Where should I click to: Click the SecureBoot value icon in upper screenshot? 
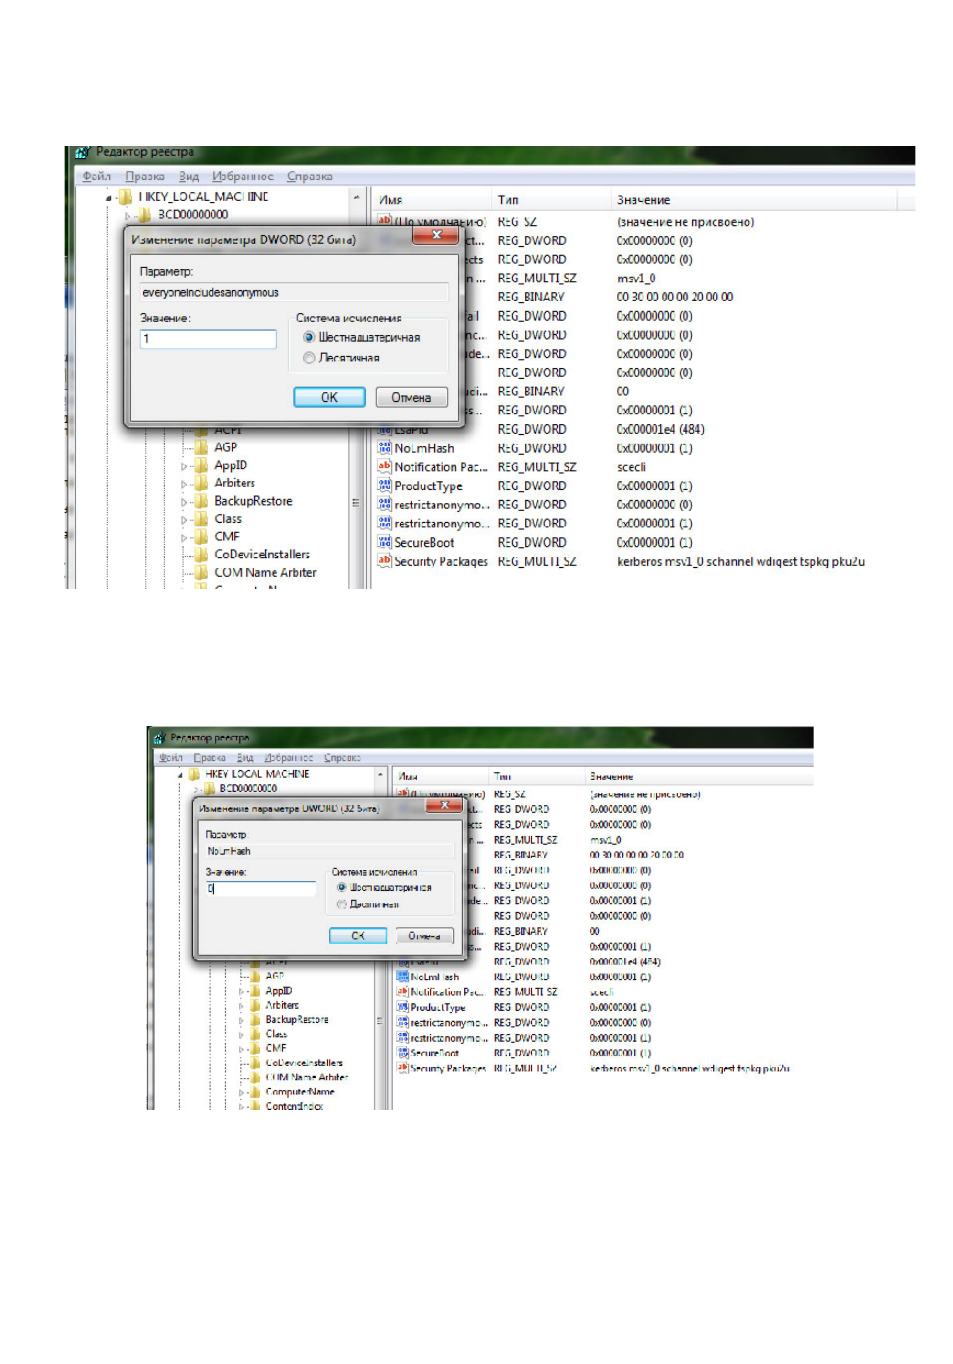(x=384, y=542)
